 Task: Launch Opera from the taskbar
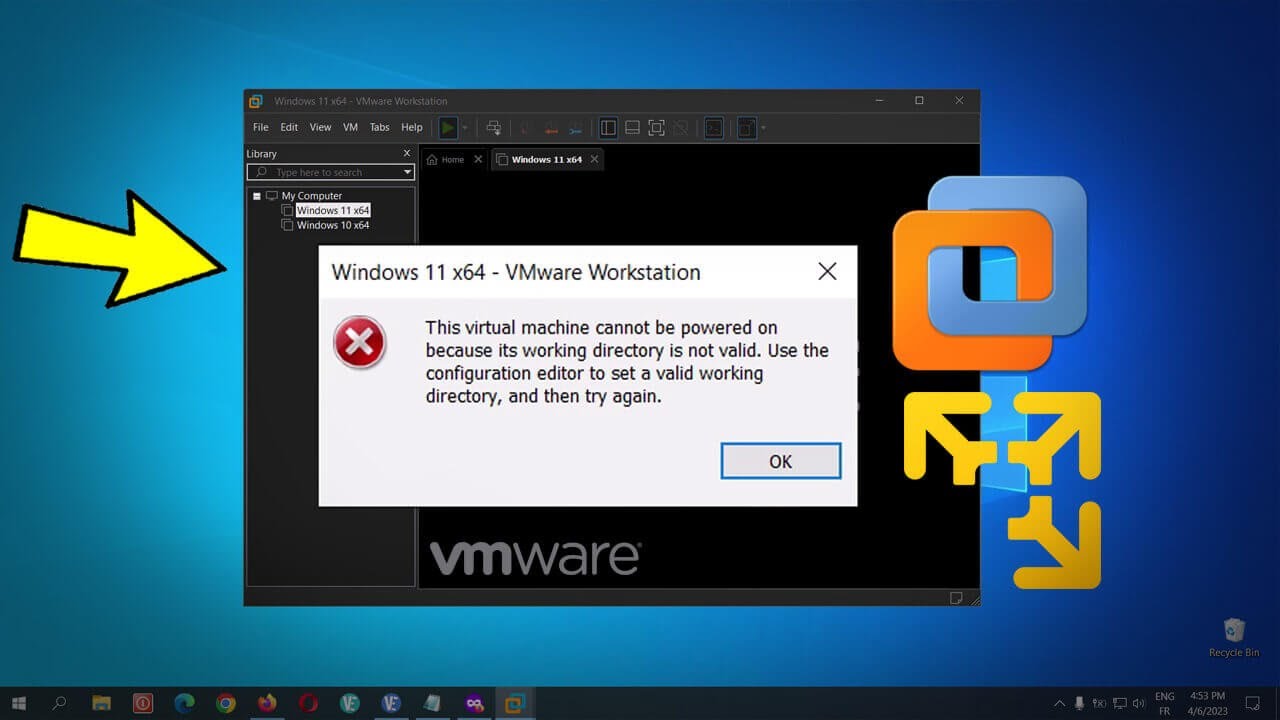pos(309,703)
